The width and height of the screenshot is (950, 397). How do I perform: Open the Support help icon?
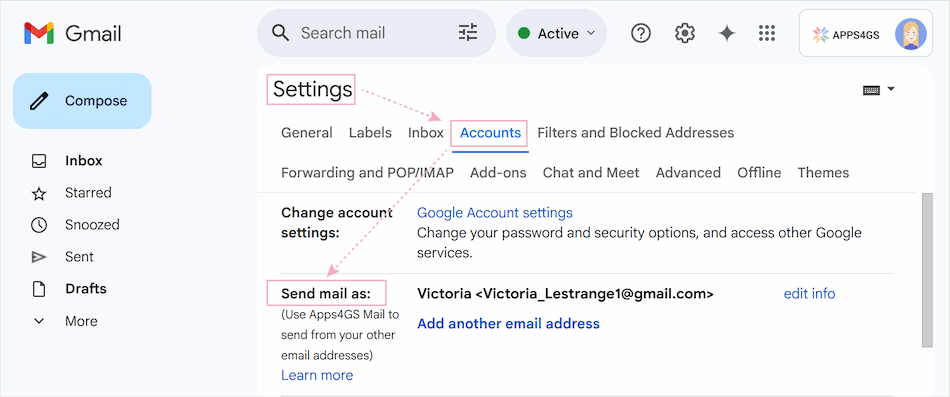point(640,33)
